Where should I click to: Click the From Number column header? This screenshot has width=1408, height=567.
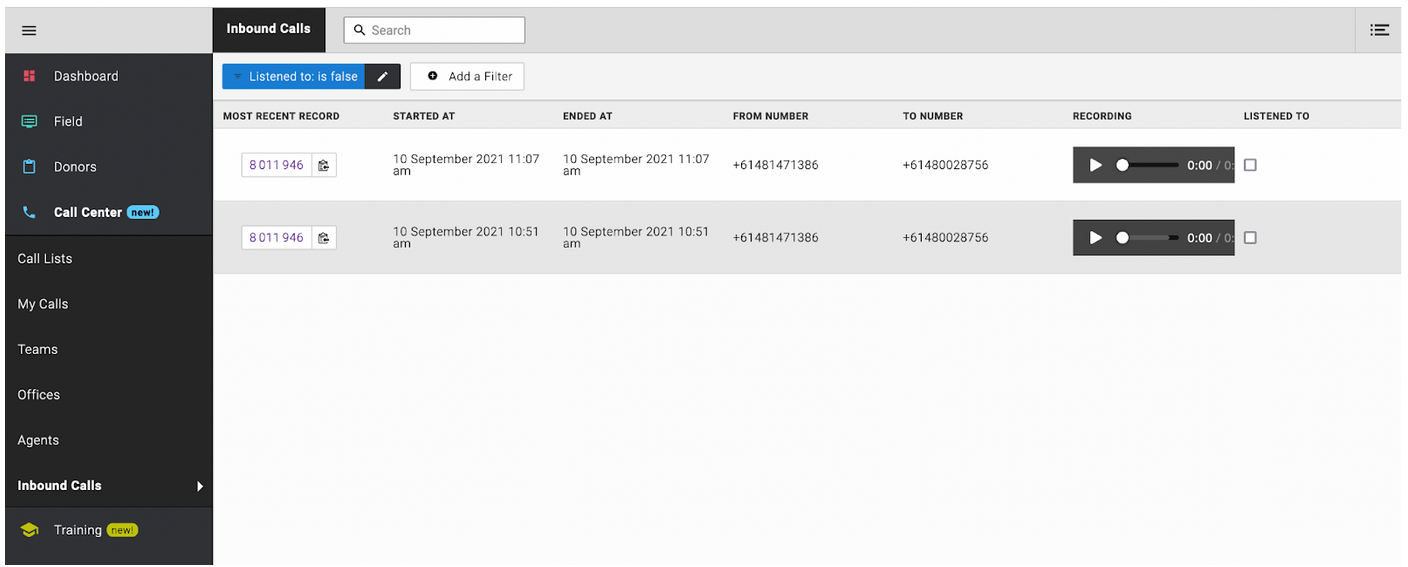(x=771, y=116)
